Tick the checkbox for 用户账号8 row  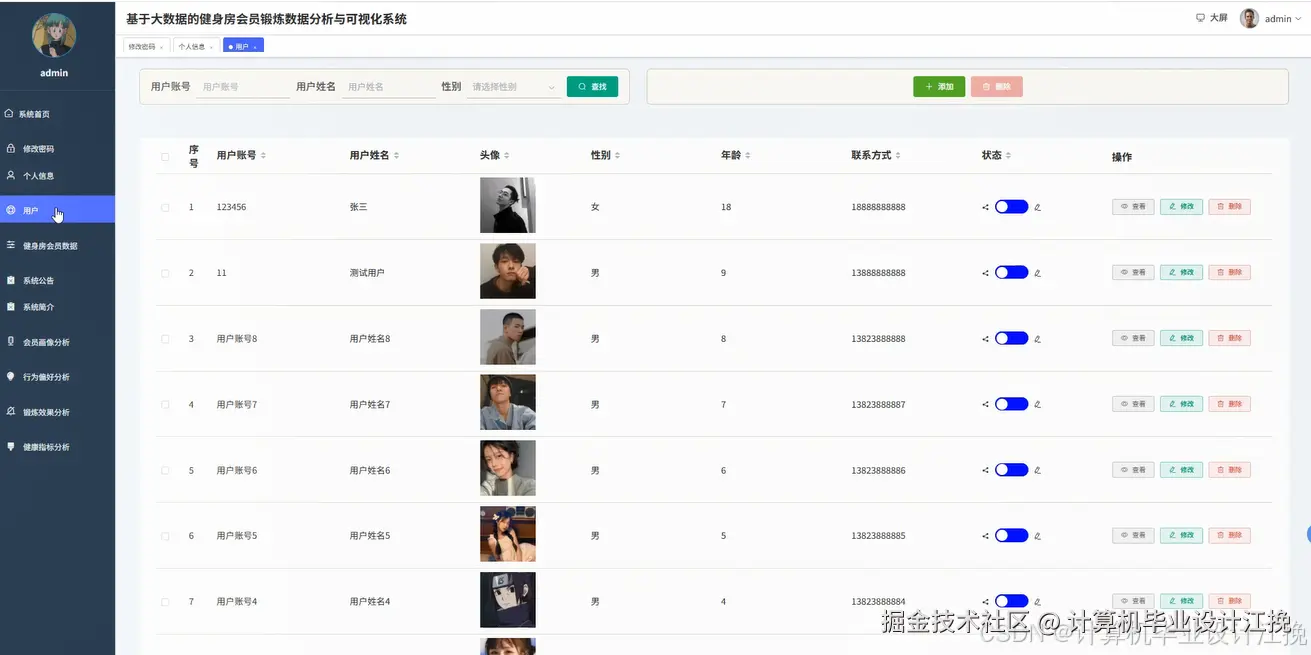tap(165, 338)
